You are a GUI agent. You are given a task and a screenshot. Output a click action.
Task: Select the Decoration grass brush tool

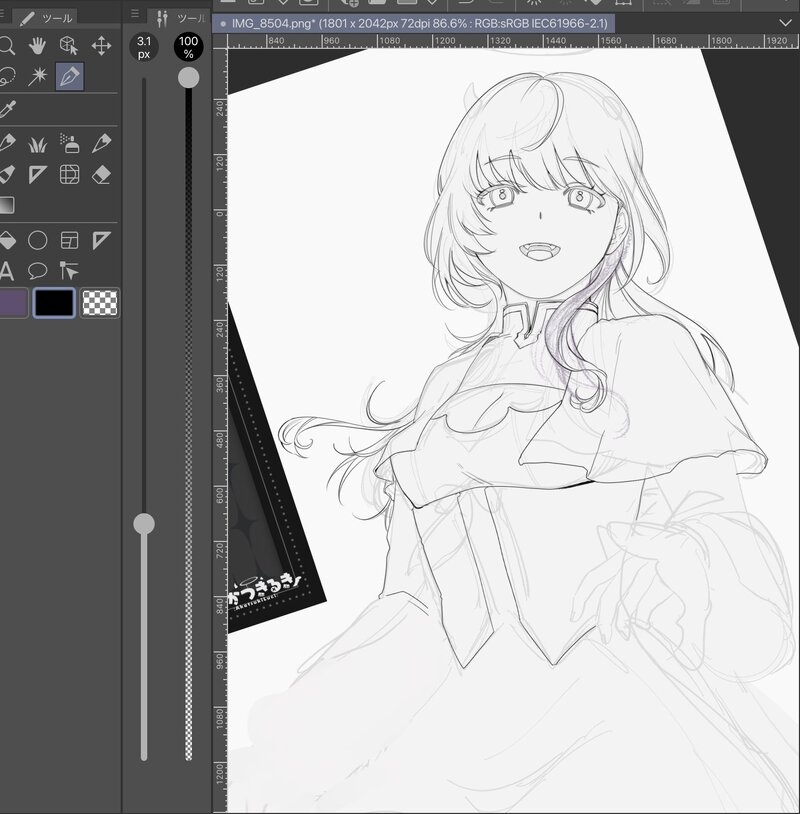point(37,144)
